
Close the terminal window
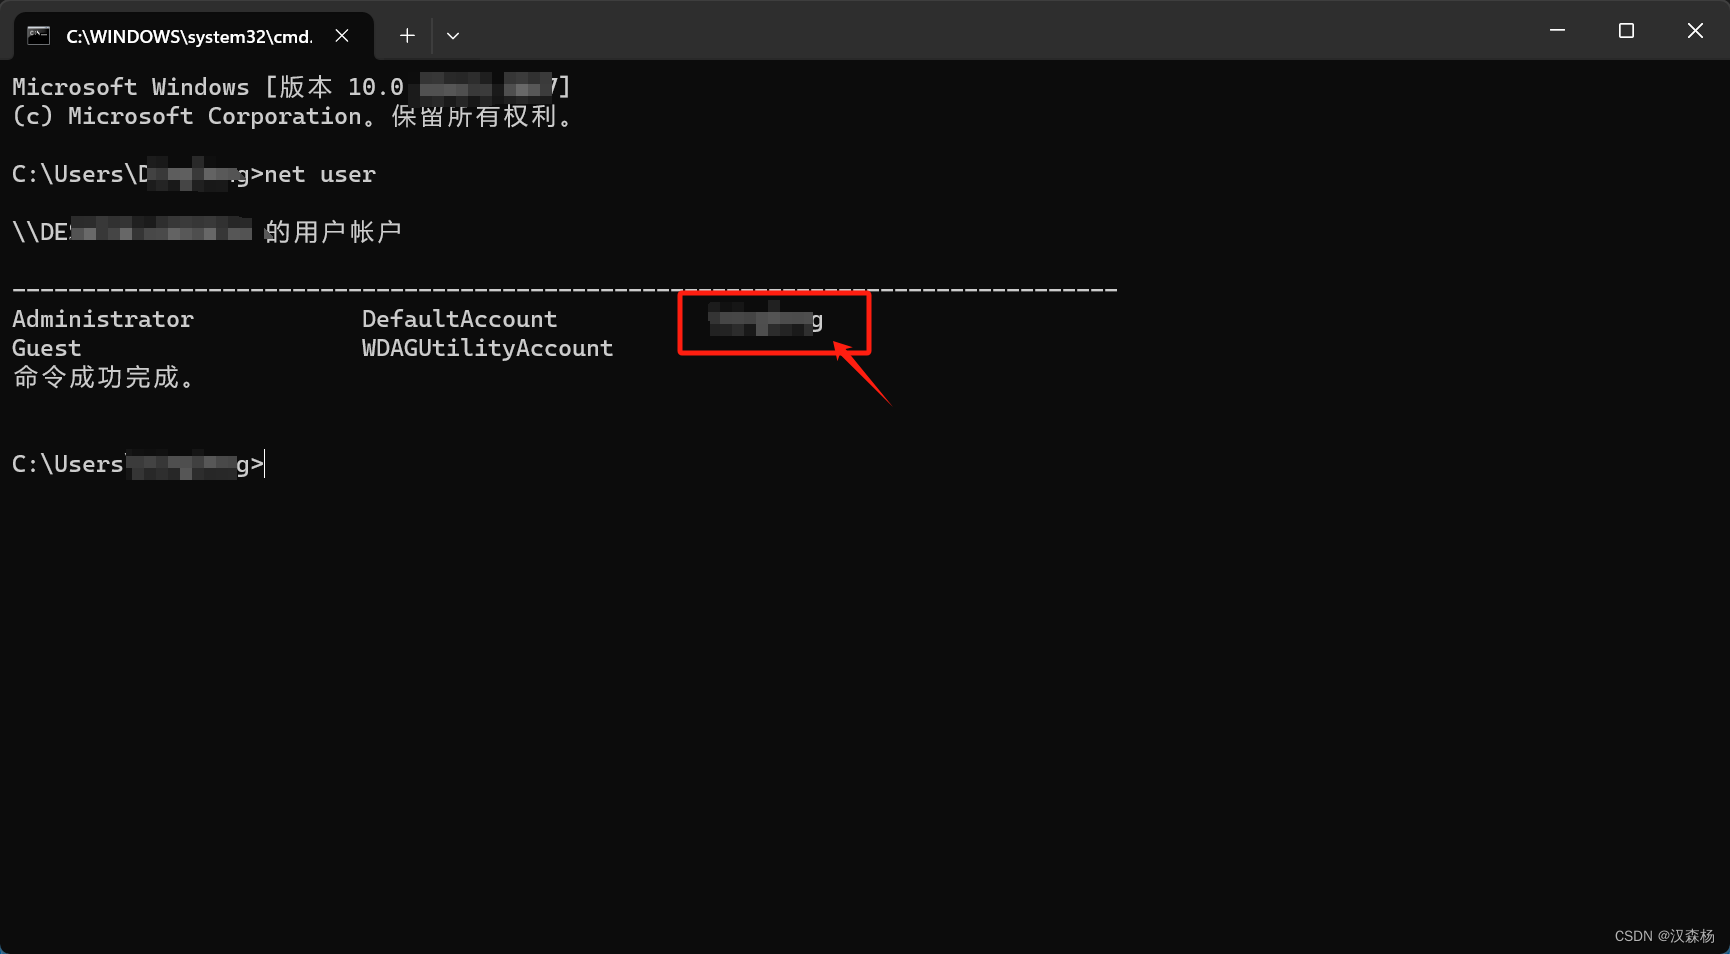pos(1695,31)
